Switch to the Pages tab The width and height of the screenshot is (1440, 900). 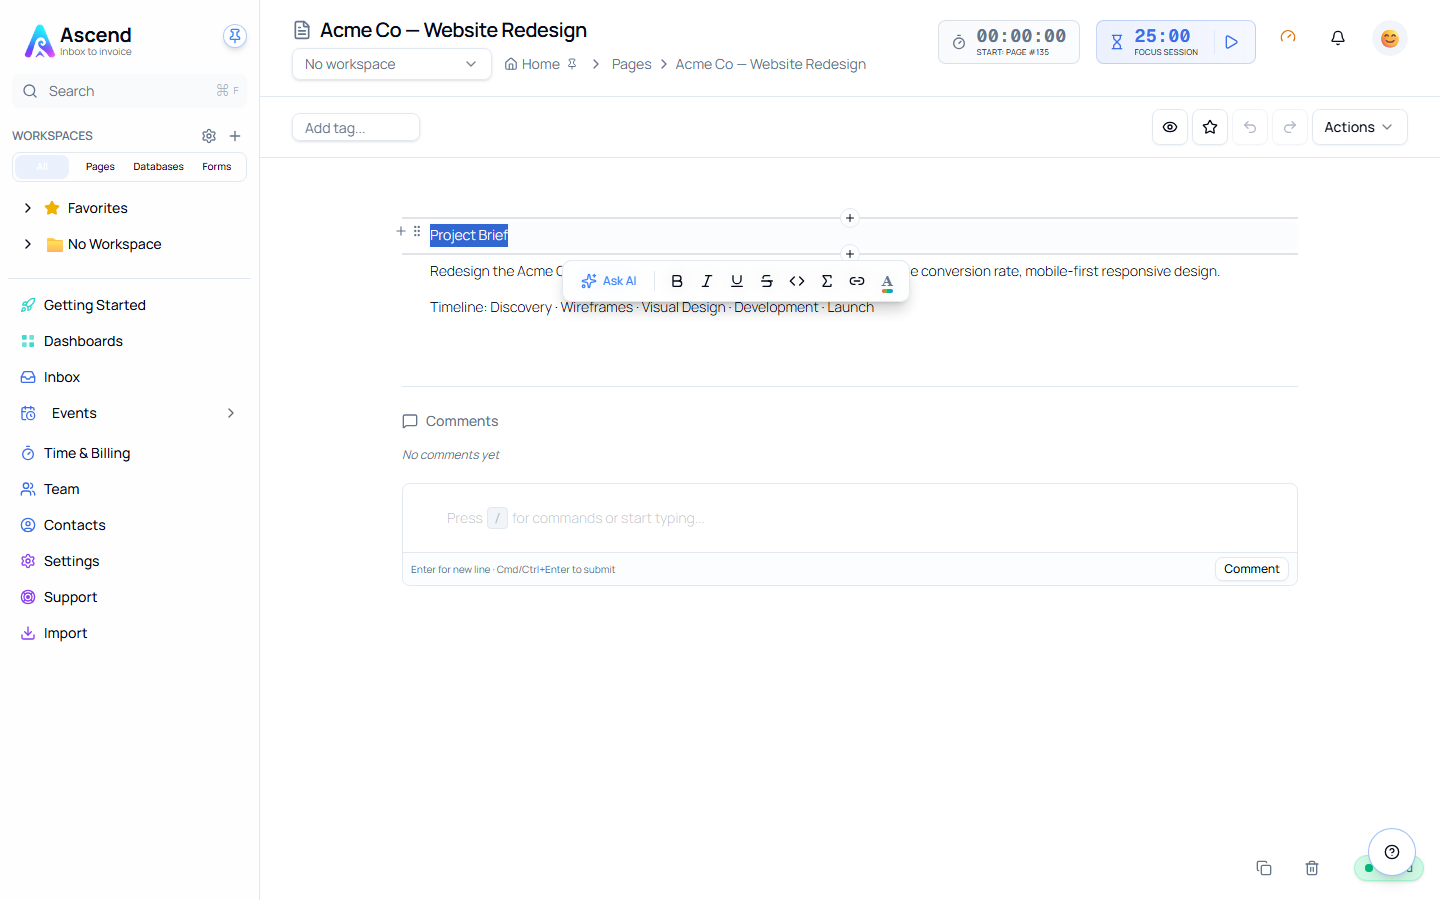(100, 167)
